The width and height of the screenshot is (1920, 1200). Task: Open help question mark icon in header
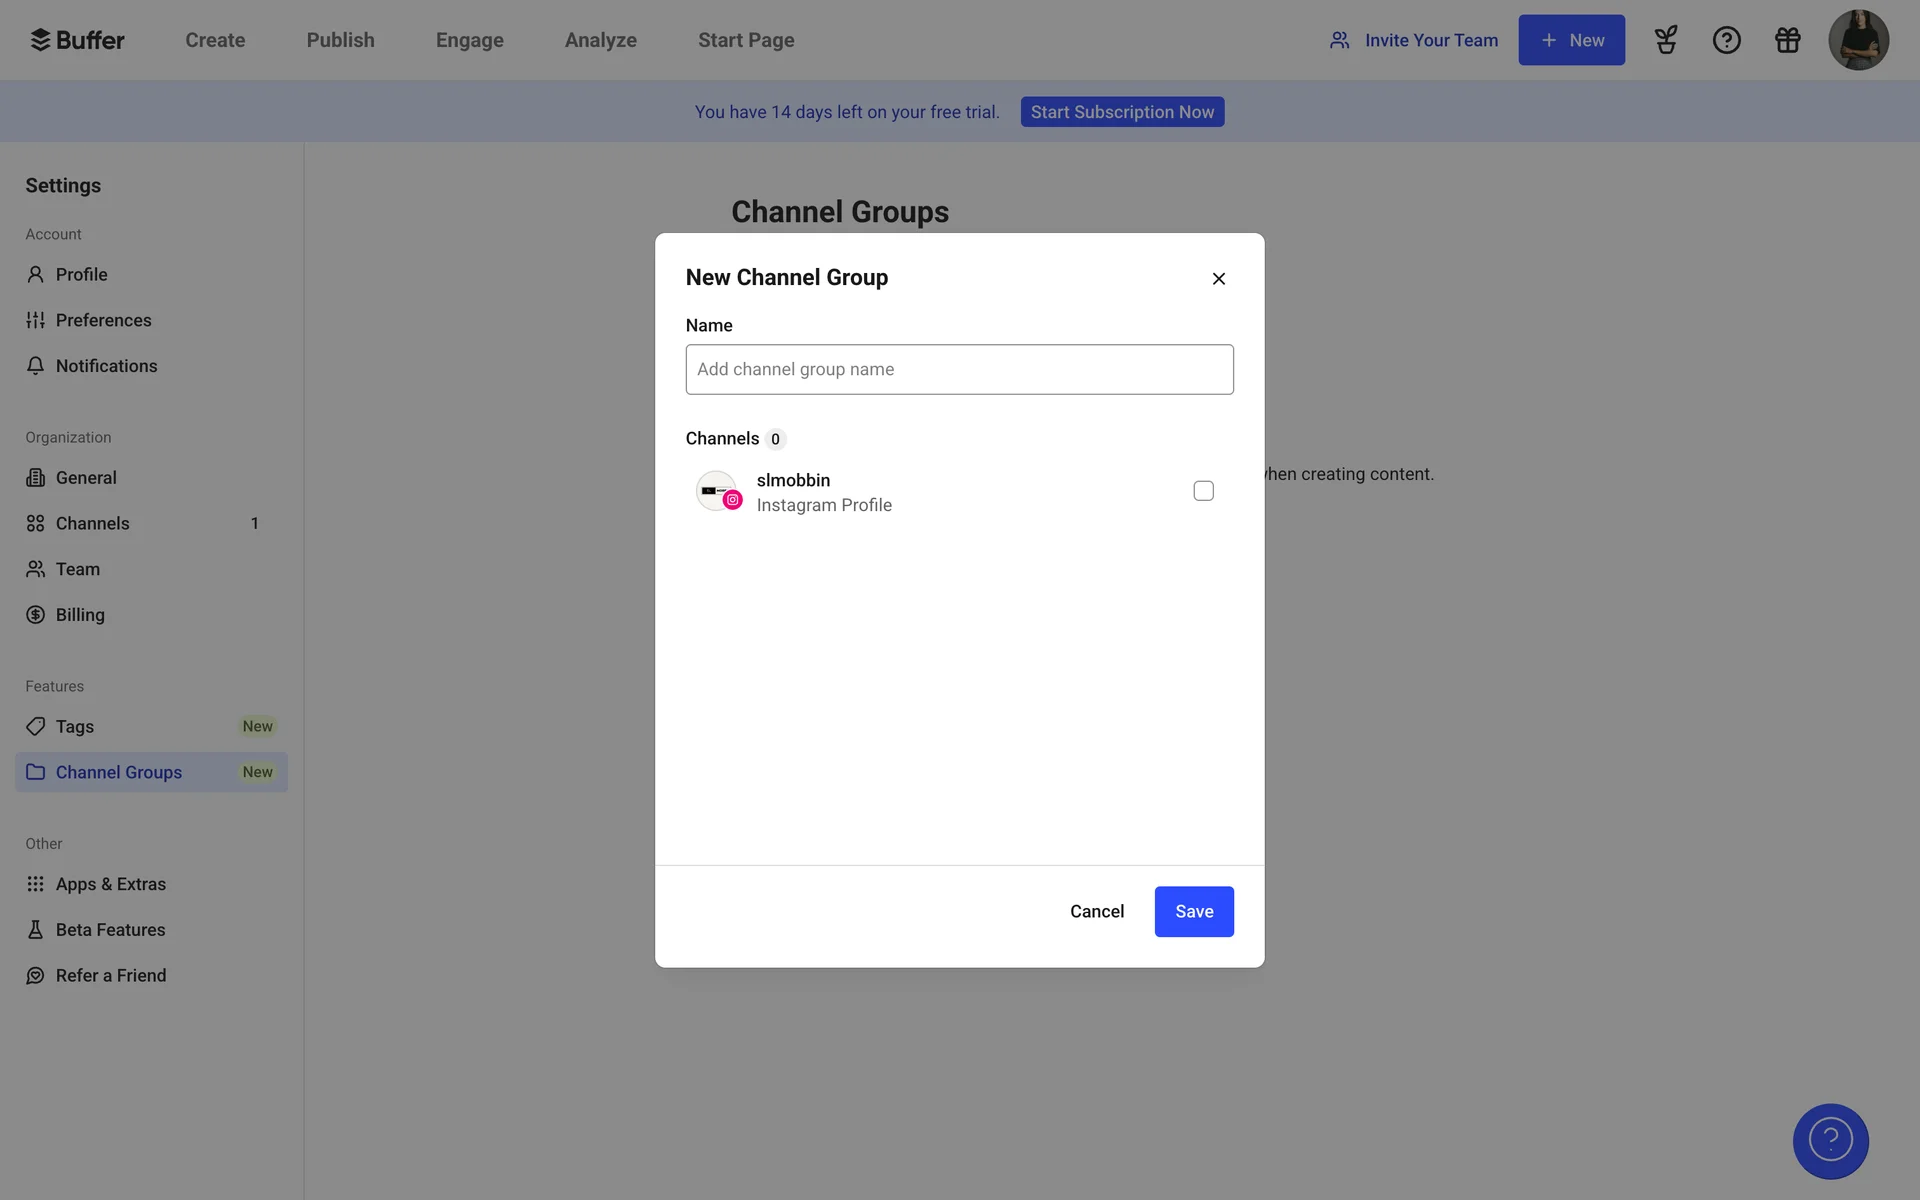(x=1726, y=40)
